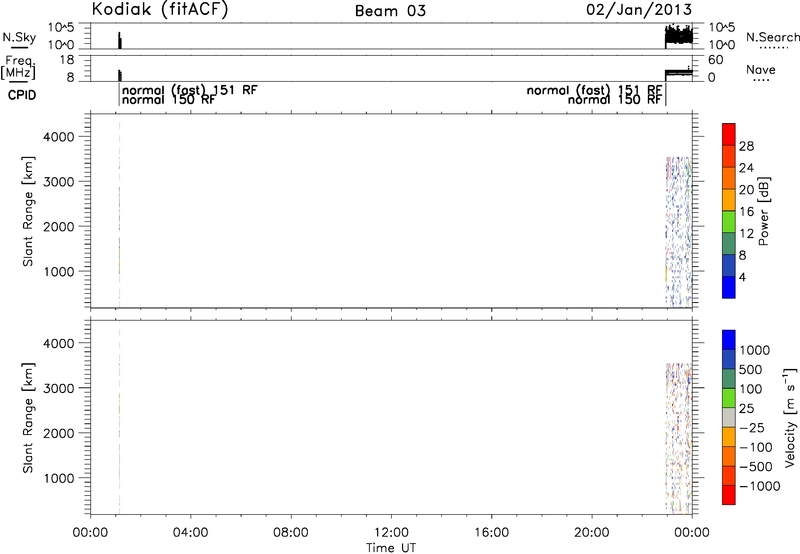Image resolution: width=800 pixels, height=554 pixels.
Task: Click the '16:00' time axis label
Action: coord(491,533)
